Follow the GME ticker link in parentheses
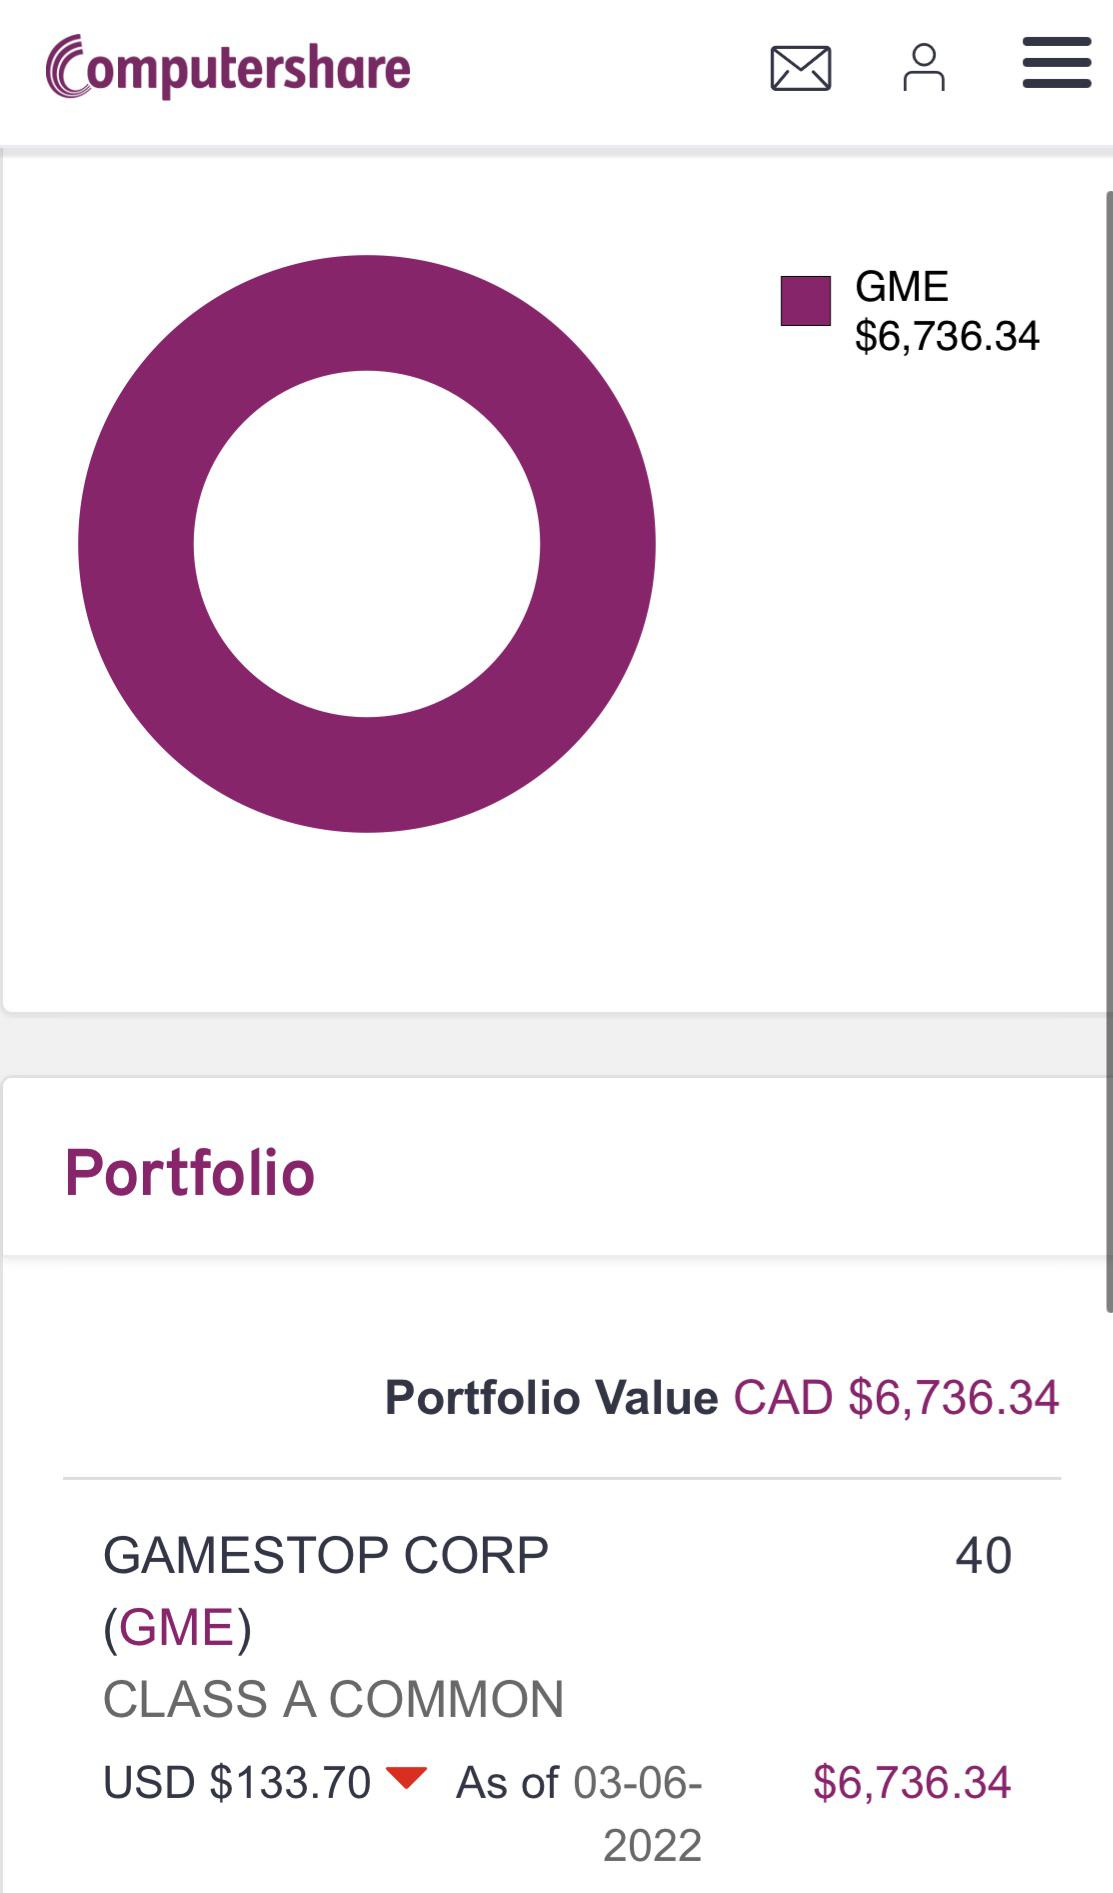Viewport: 1113px width, 1893px height. (x=177, y=1627)
